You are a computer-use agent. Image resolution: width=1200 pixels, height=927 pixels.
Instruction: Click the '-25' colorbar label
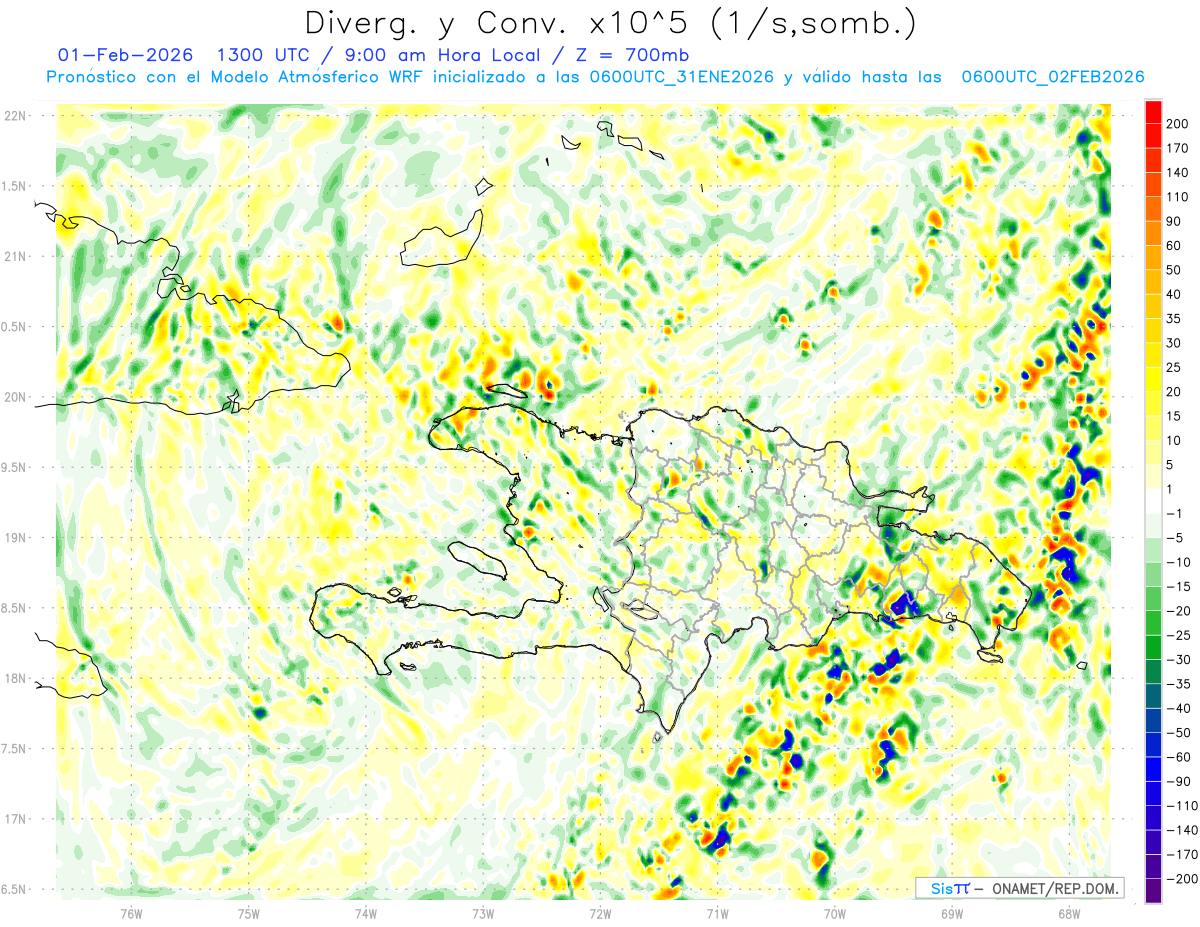click(1178, 635)
